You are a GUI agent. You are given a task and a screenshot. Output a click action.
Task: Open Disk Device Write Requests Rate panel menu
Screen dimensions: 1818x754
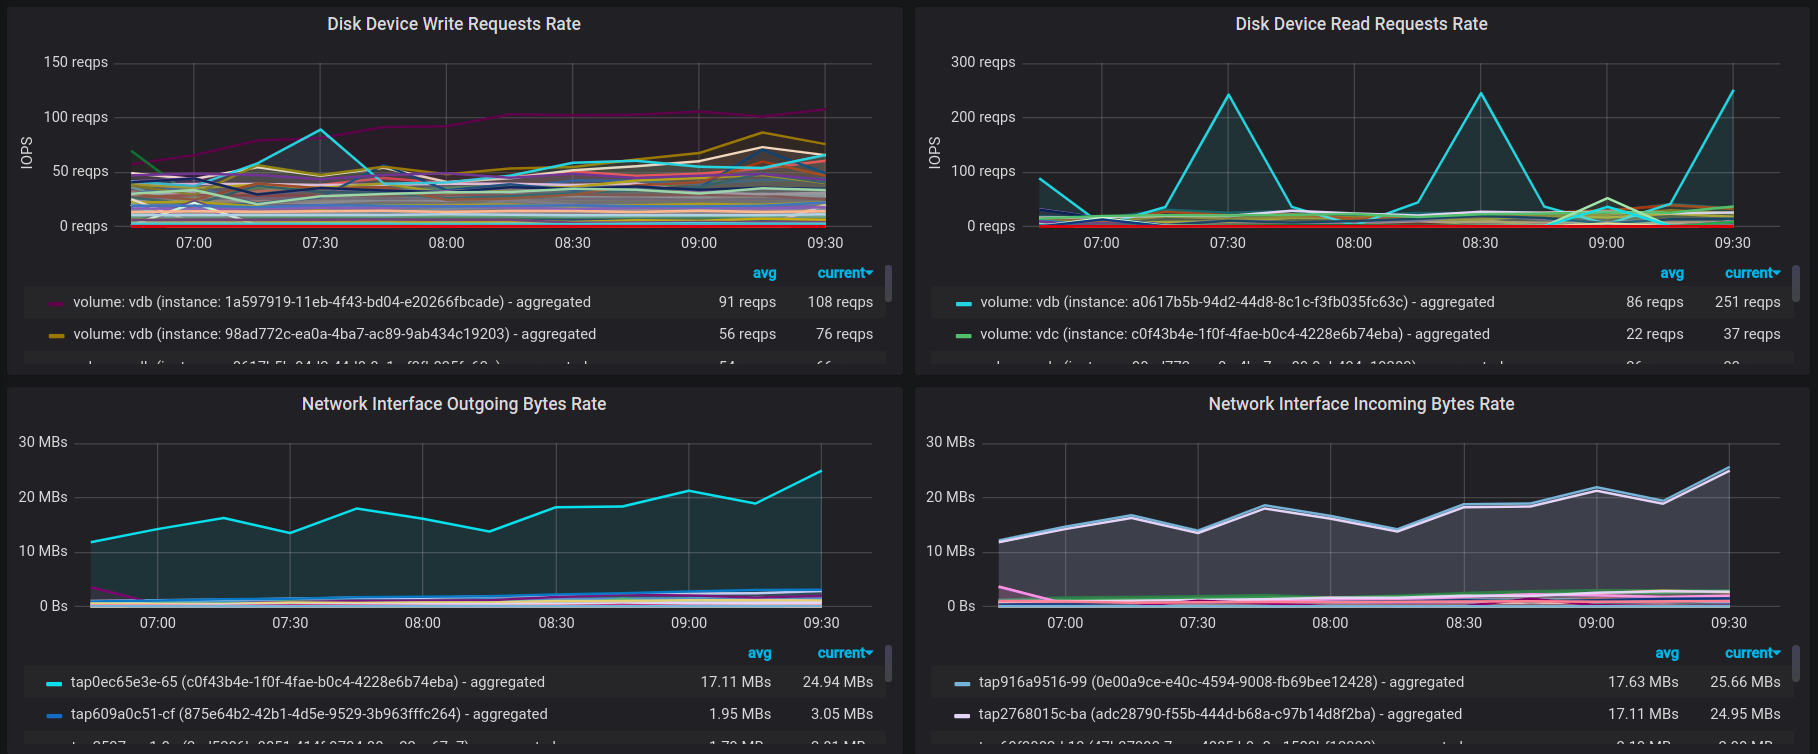tap(454, 24)
